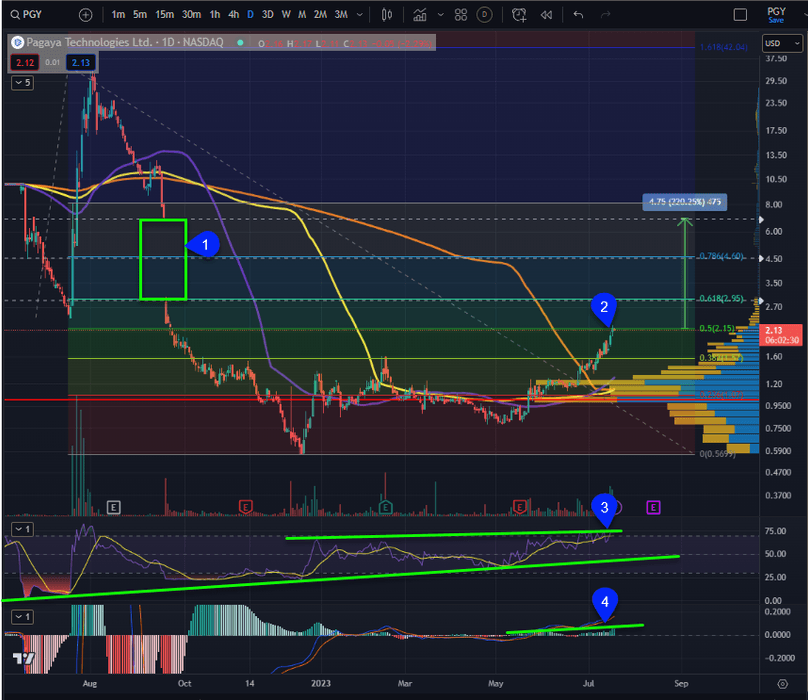Create an alert with the alarm clock icon
The image size is (808, 700).
coord(518,15)
